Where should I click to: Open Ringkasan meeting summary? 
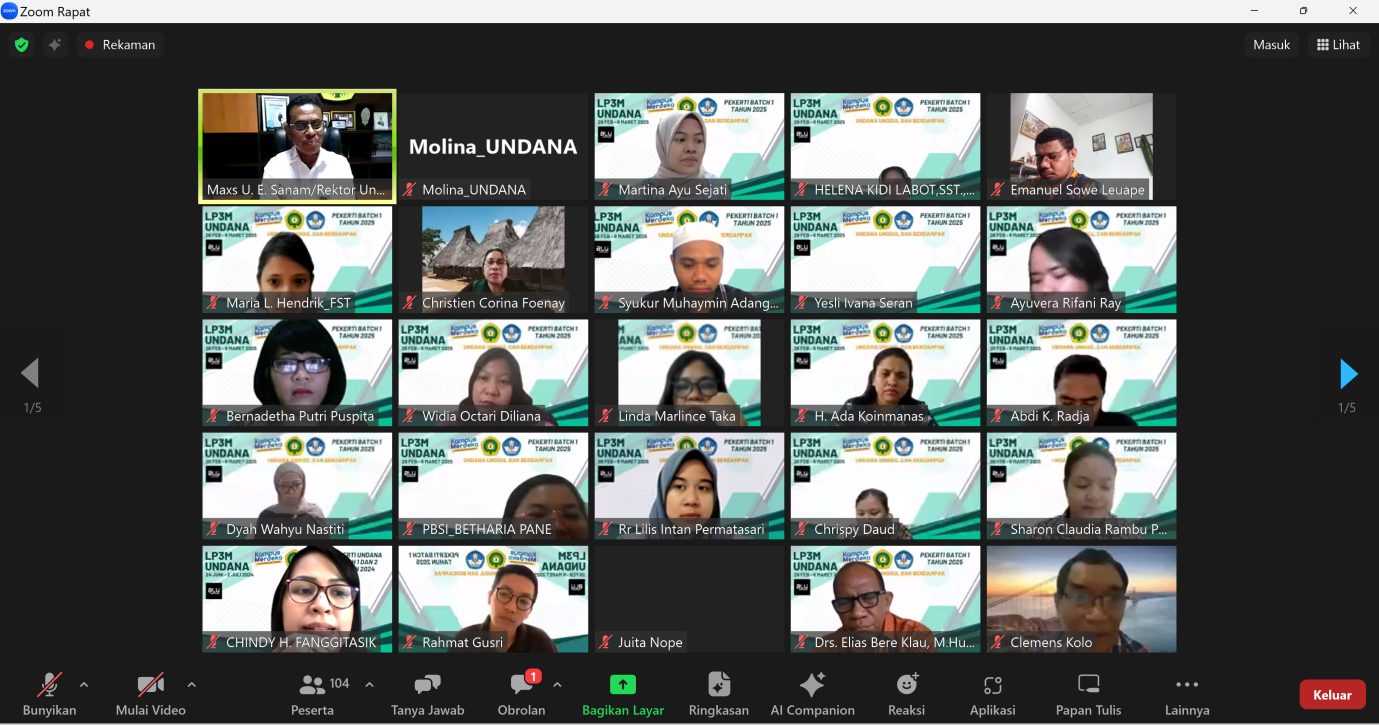pyautogui.click(x=718, y=694)
